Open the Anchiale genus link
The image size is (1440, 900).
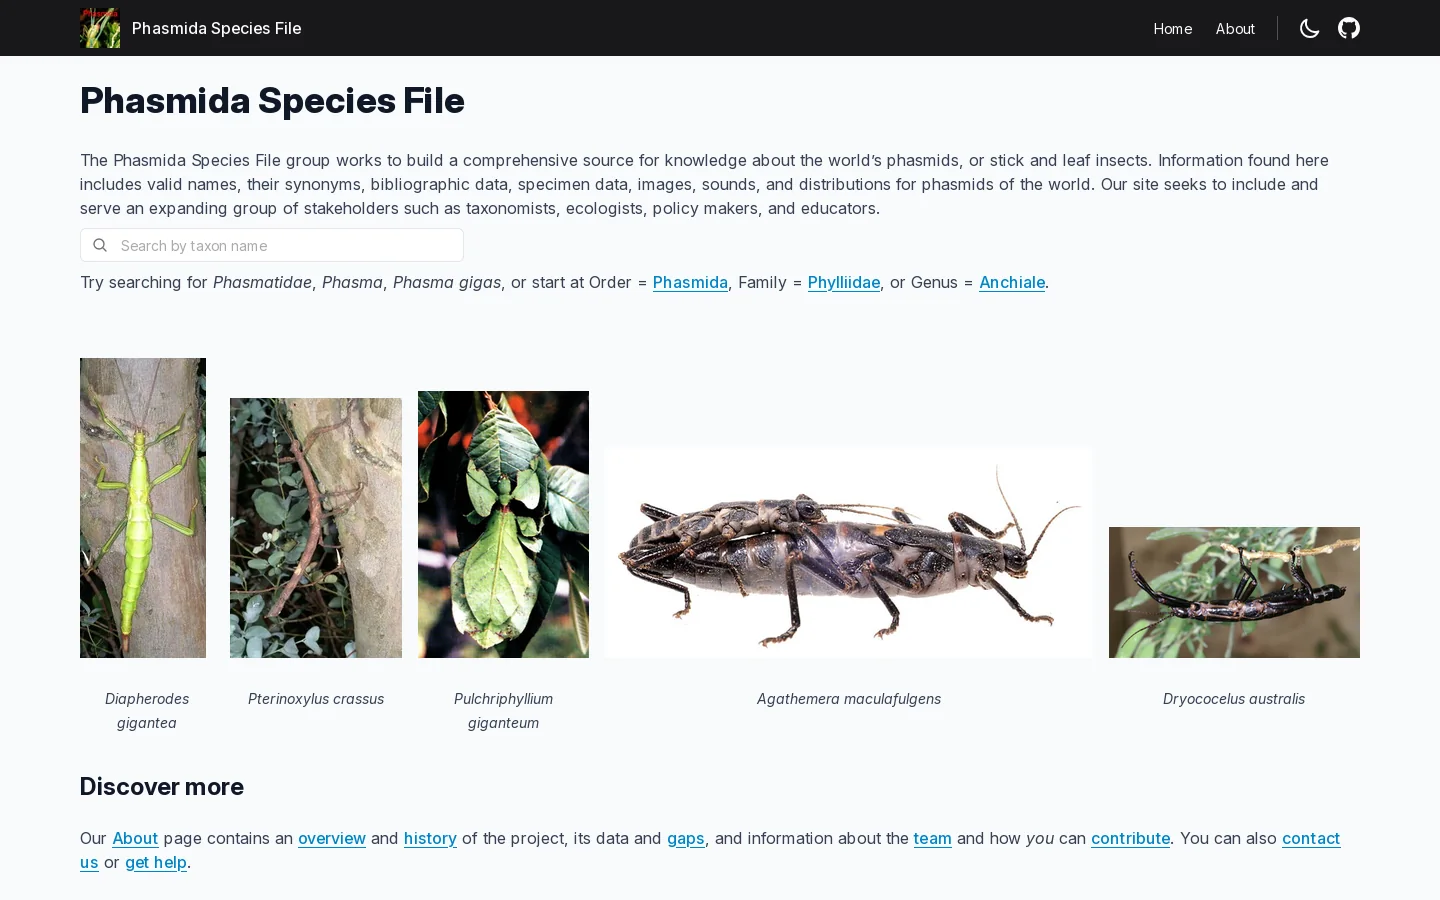pyautogui.click(x=1012, y=282)
